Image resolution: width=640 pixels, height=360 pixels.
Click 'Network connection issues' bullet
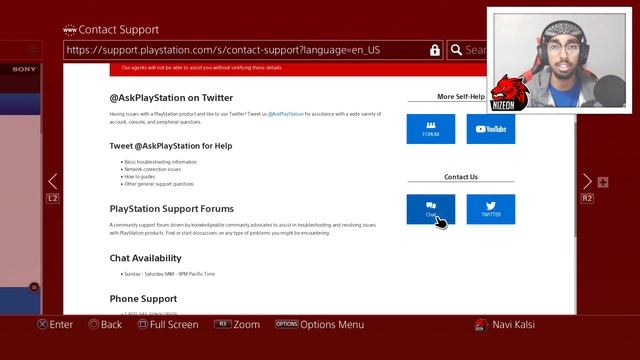[153, 169]
